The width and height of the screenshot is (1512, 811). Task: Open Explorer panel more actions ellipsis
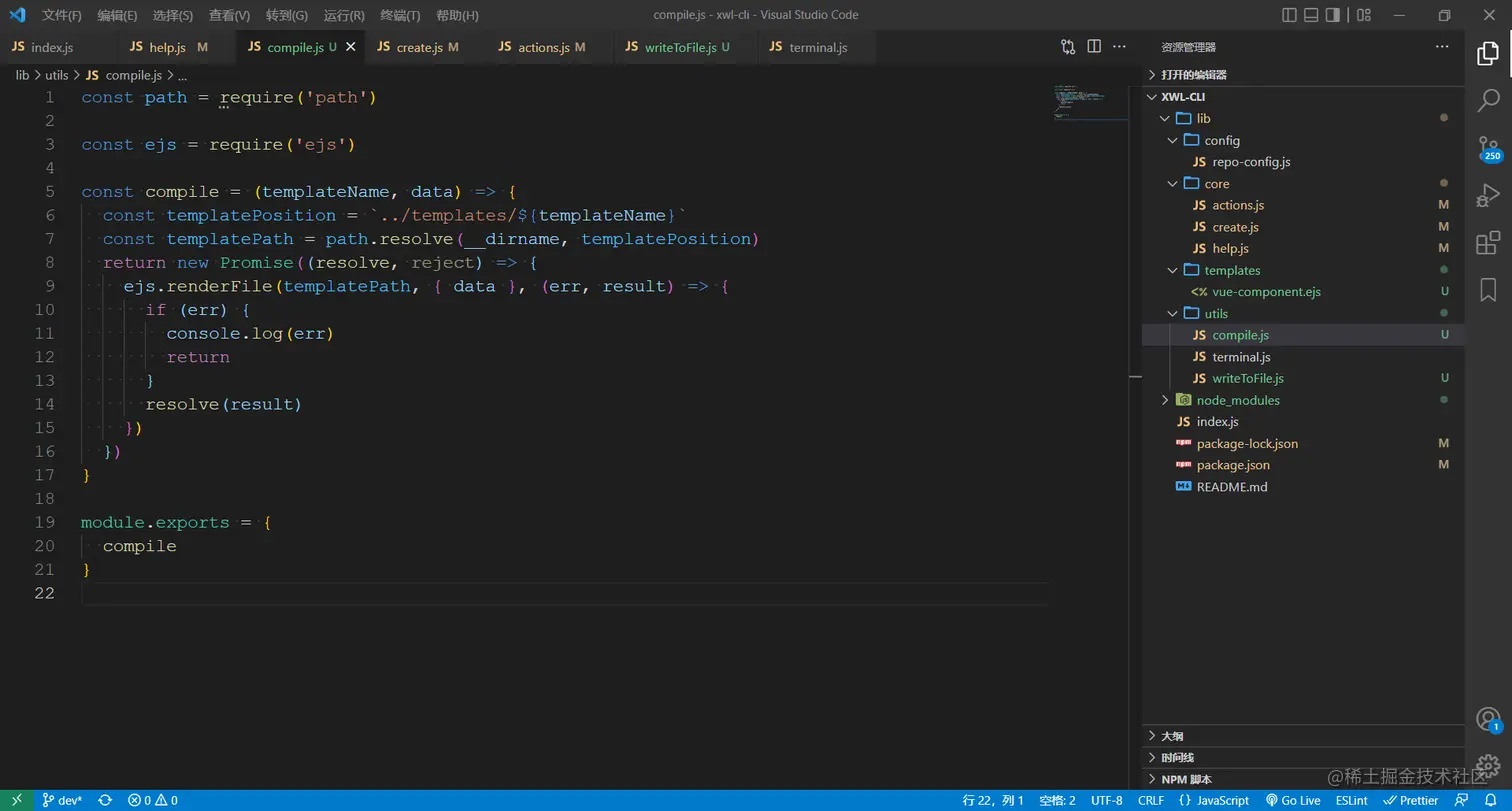pyautogui.click(x=1441, y=47)
